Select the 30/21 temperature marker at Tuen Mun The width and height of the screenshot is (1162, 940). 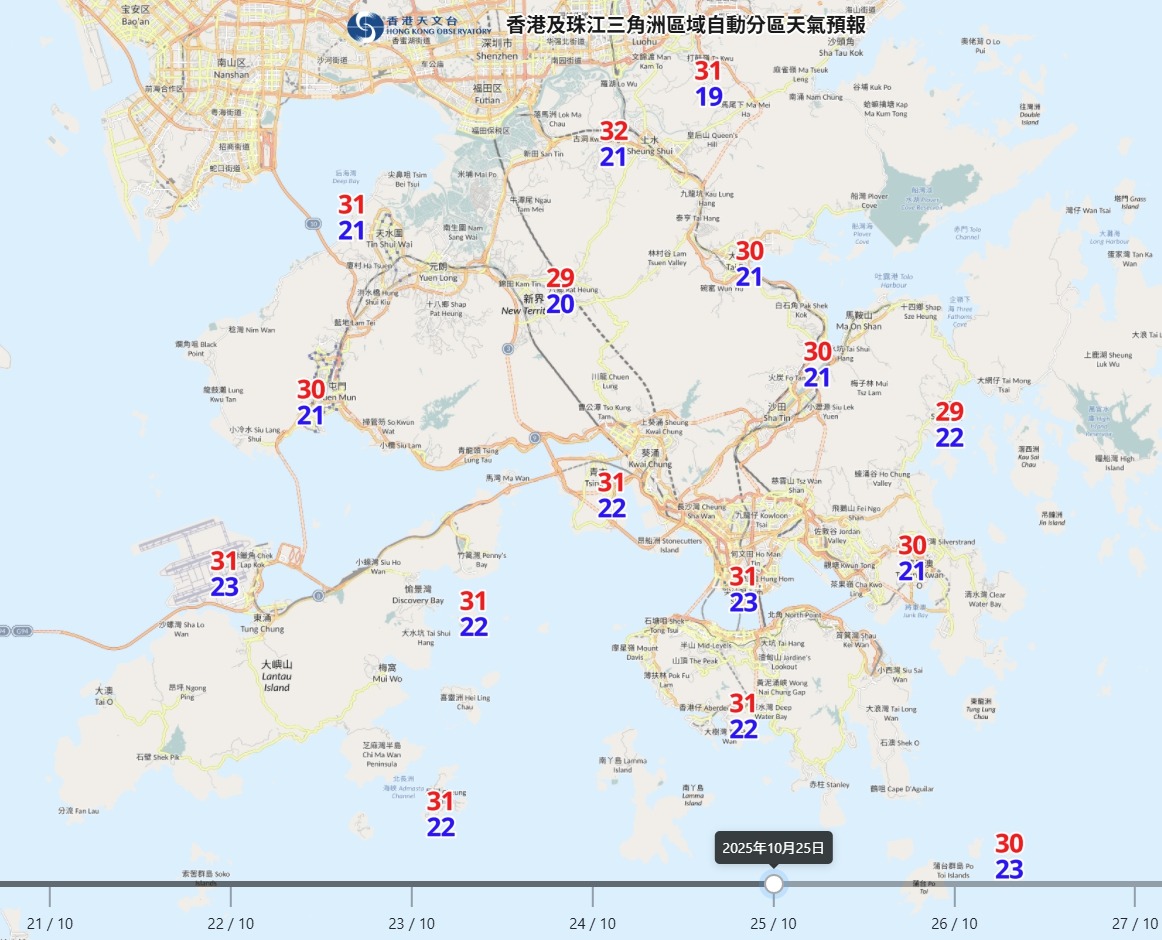coord(310,403)
